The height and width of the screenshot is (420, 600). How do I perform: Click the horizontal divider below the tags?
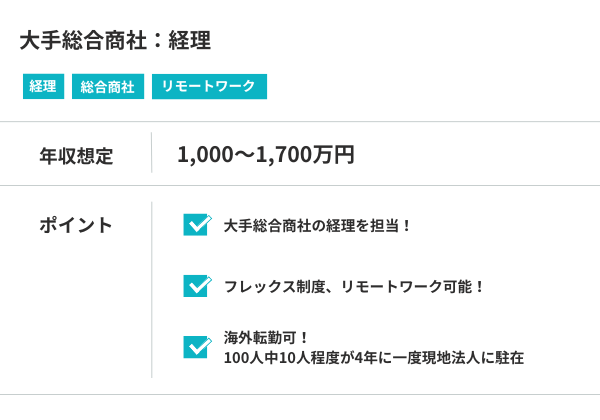click(300, 122)
